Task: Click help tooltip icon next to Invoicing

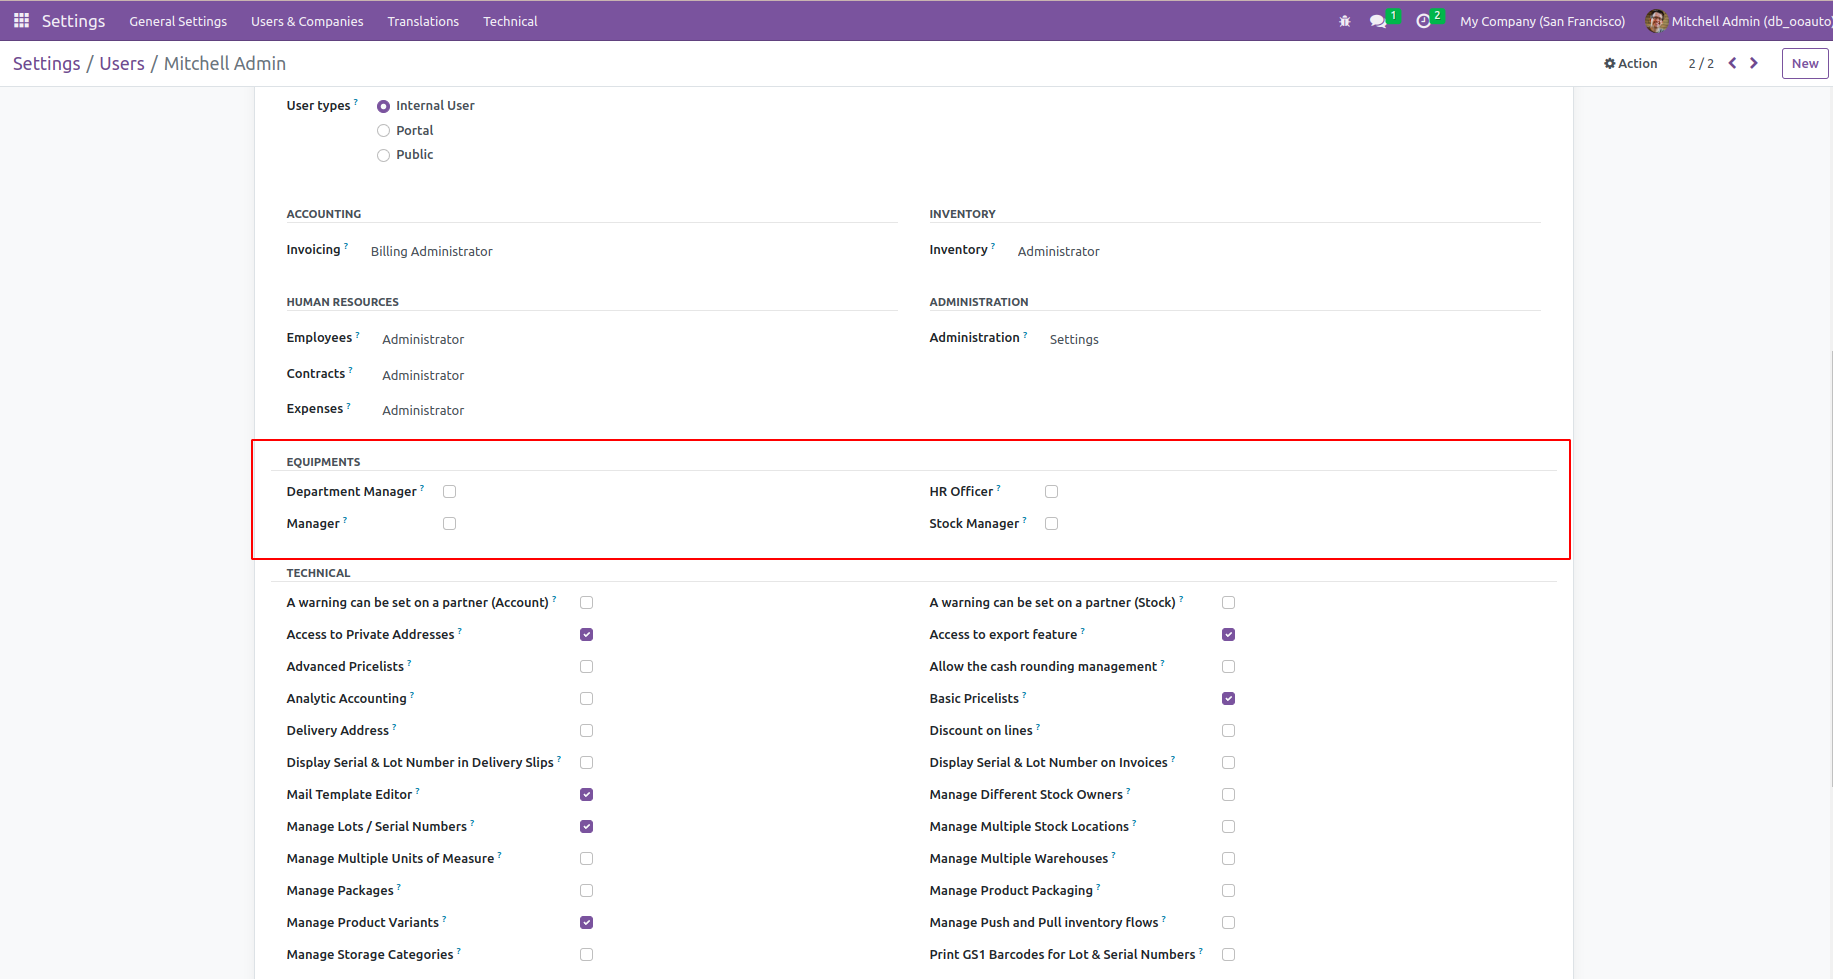Action: tap(346, 246)
